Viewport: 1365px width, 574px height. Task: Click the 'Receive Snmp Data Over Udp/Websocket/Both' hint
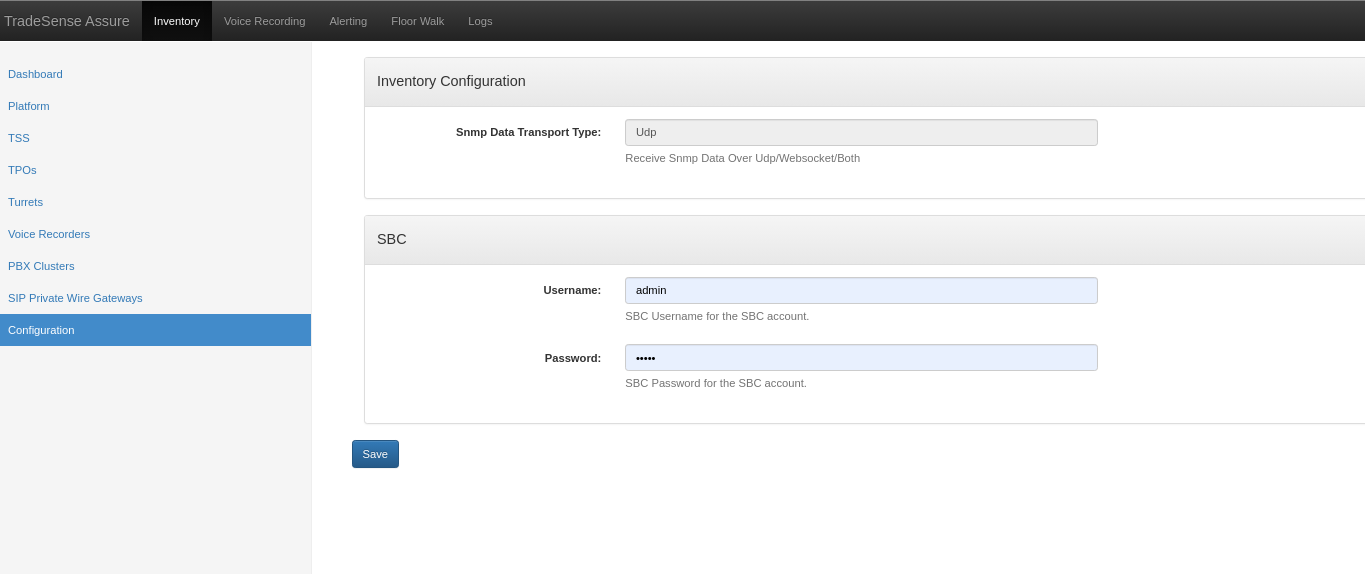[x=742, y=158]
